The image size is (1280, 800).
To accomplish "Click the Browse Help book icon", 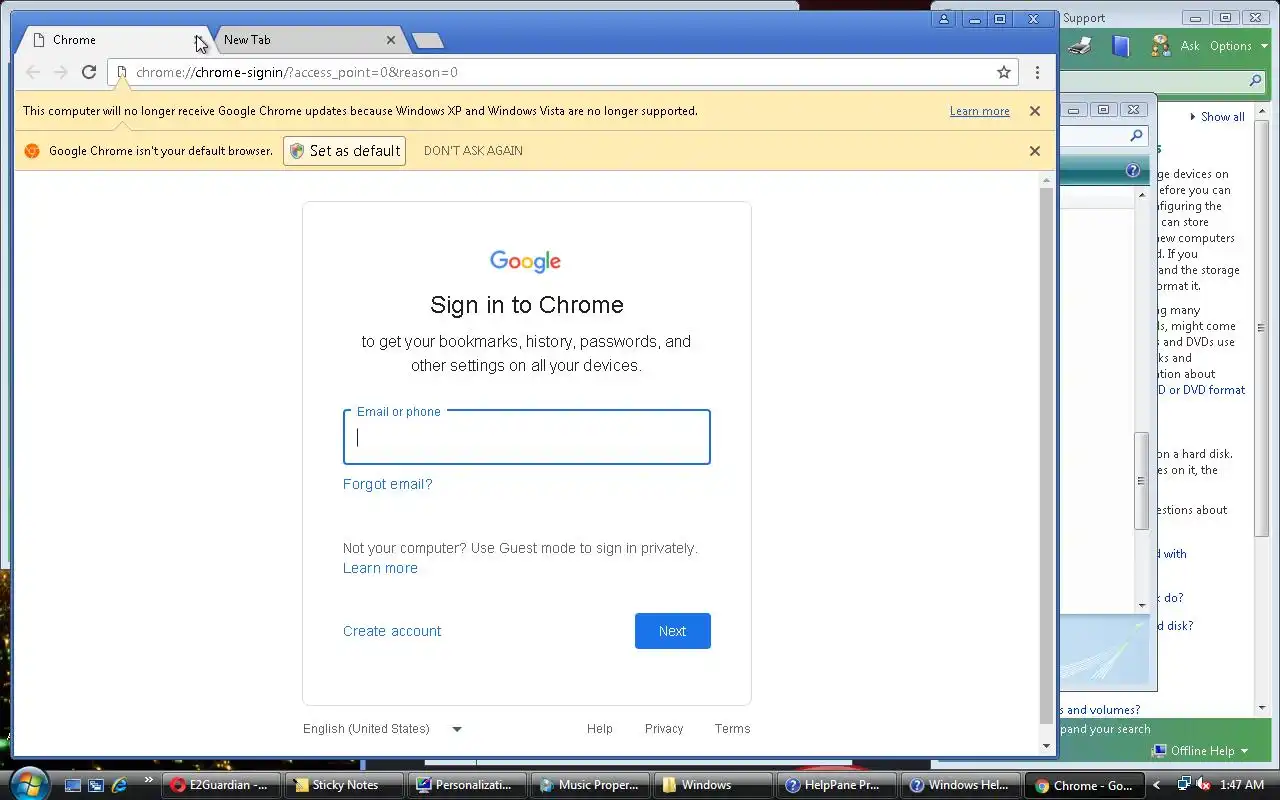I will 1121,46.
